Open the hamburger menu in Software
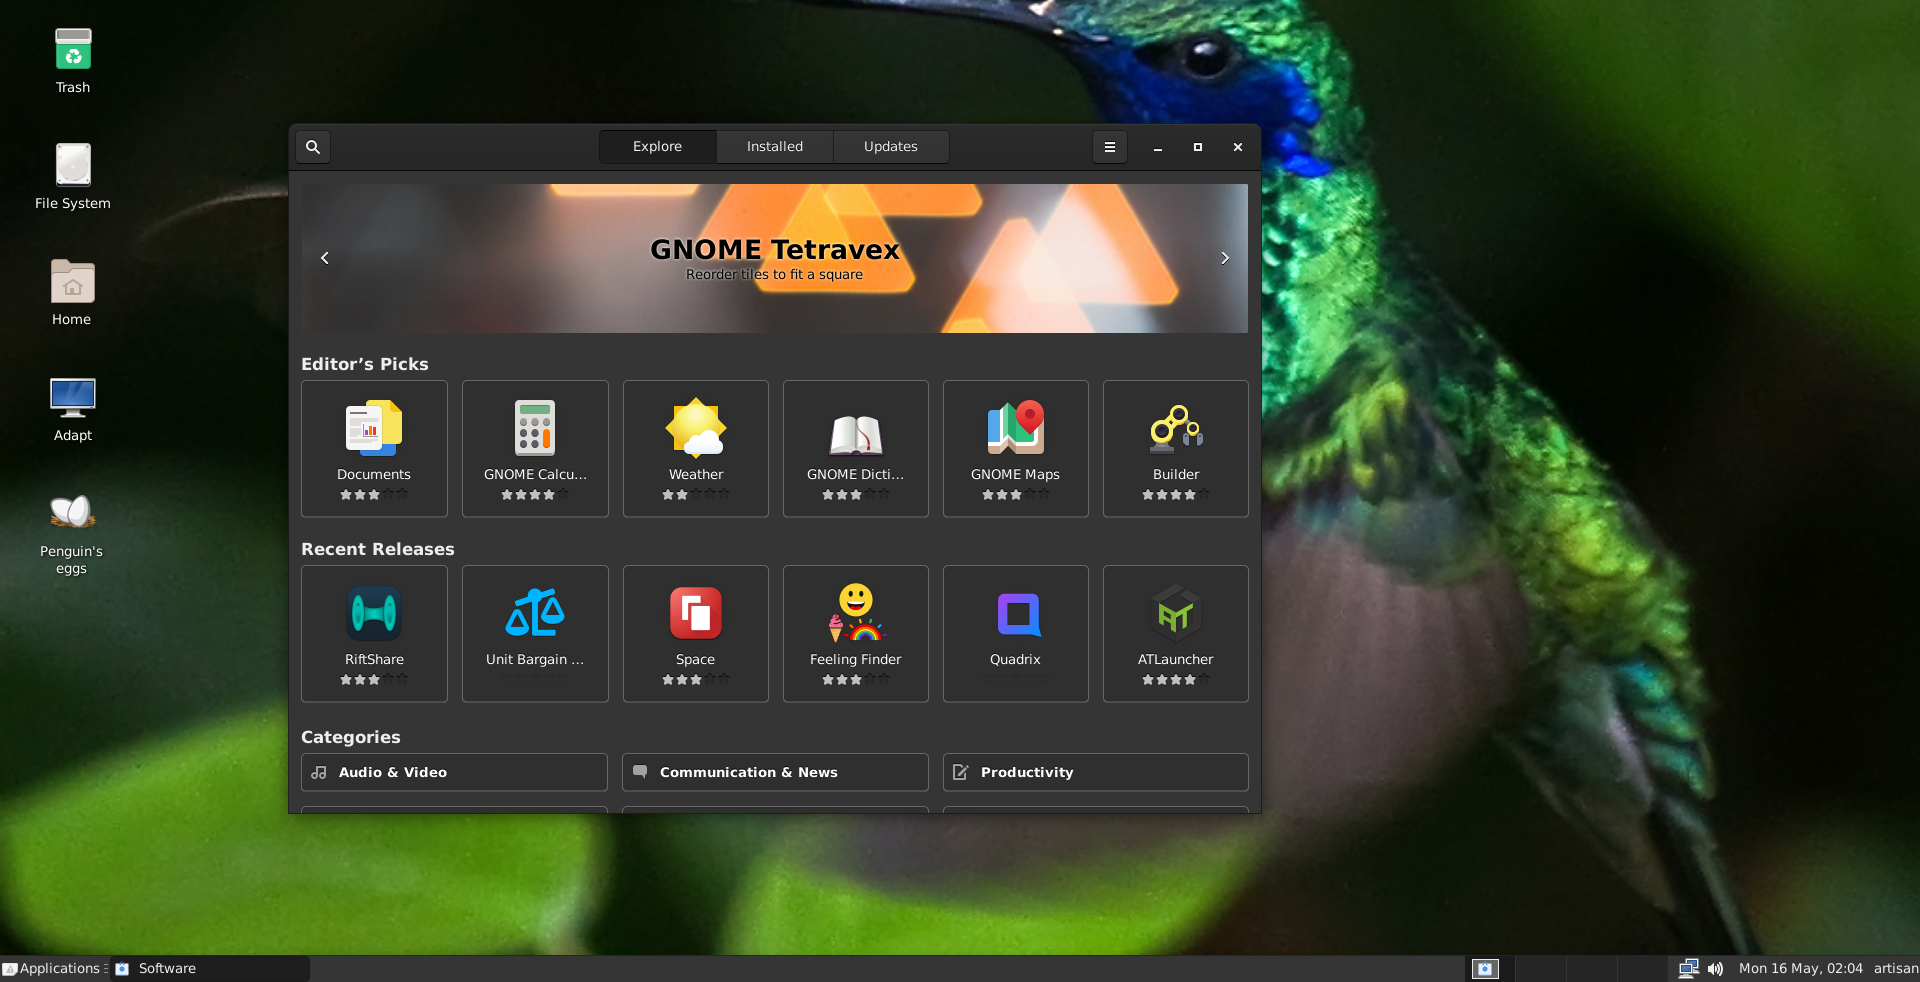Image resolution: width=1920 pixels, height=982 pixels. coord(1109,147)
